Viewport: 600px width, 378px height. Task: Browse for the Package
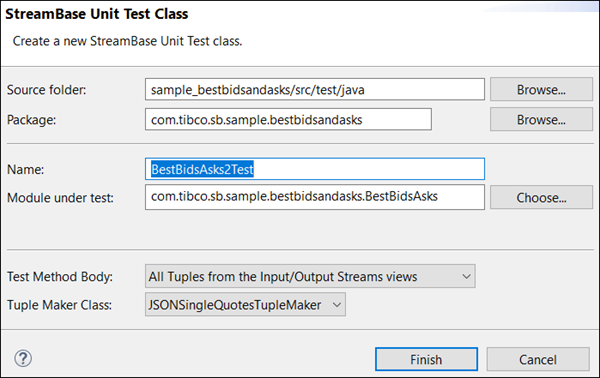[541, 119]
